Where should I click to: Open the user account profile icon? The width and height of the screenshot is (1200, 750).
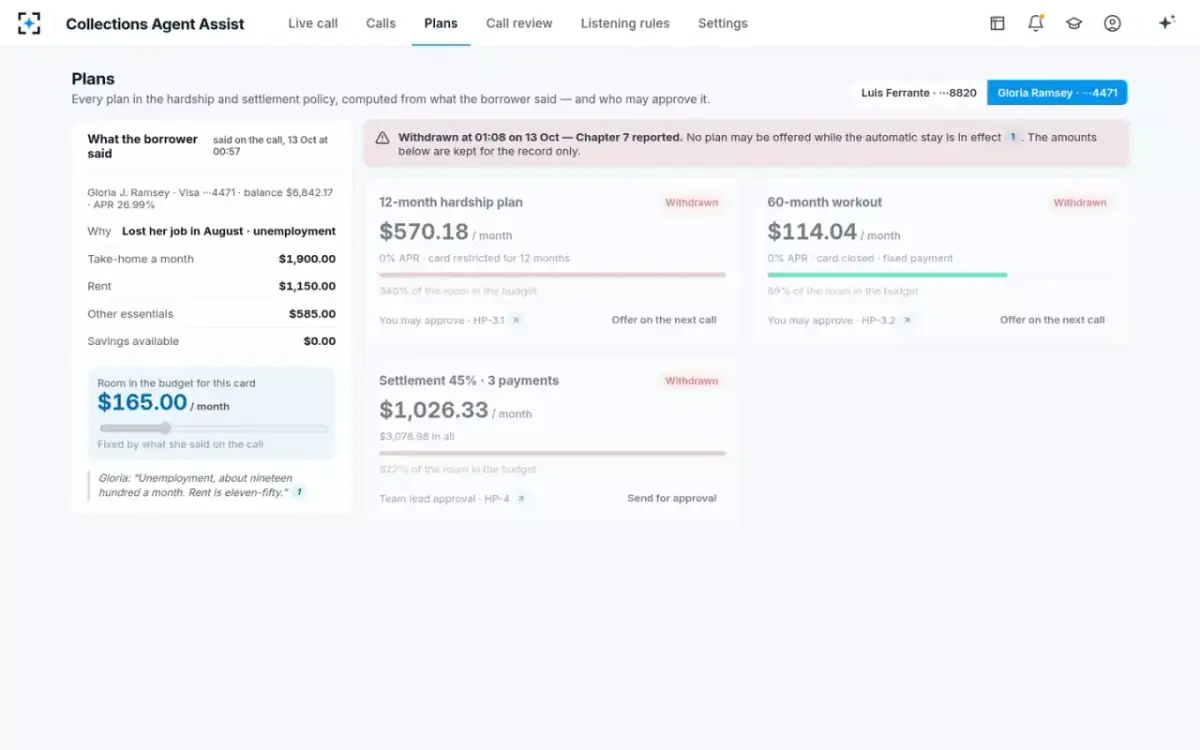pyautogui.click(x=1112, y=23)
